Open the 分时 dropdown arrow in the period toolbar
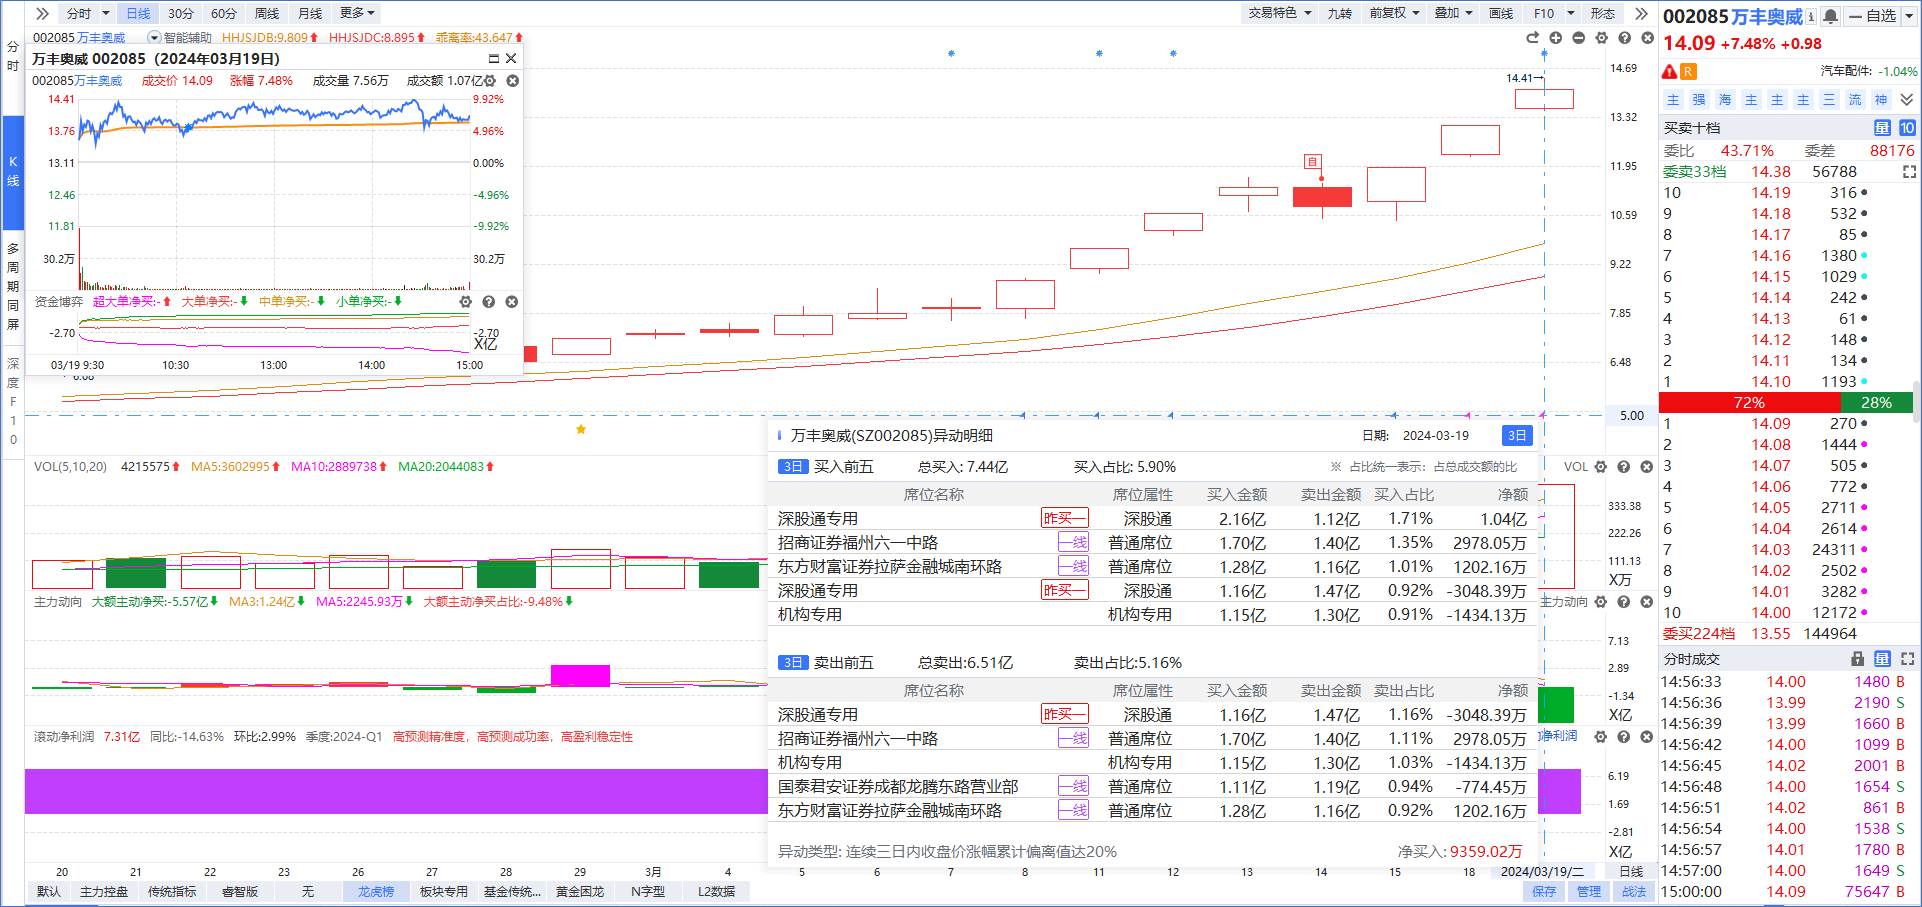The height and width of the screenshot is (907, 1922). pyautogui.click(x=105, y=13)
